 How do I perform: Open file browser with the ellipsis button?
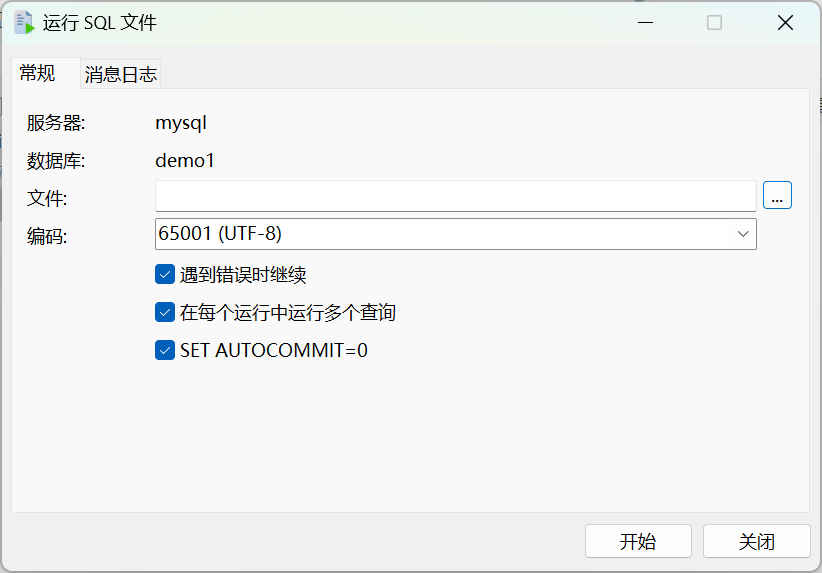point(777,196)
